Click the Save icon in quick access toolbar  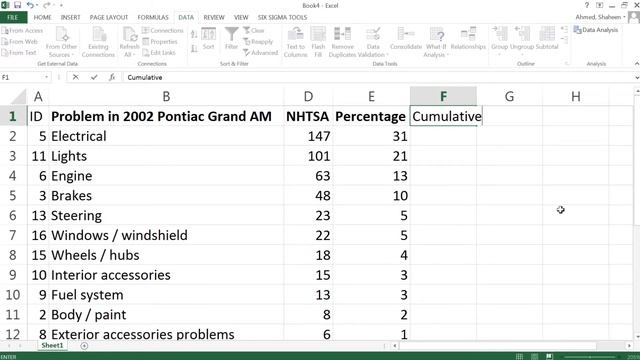point(18,5)
